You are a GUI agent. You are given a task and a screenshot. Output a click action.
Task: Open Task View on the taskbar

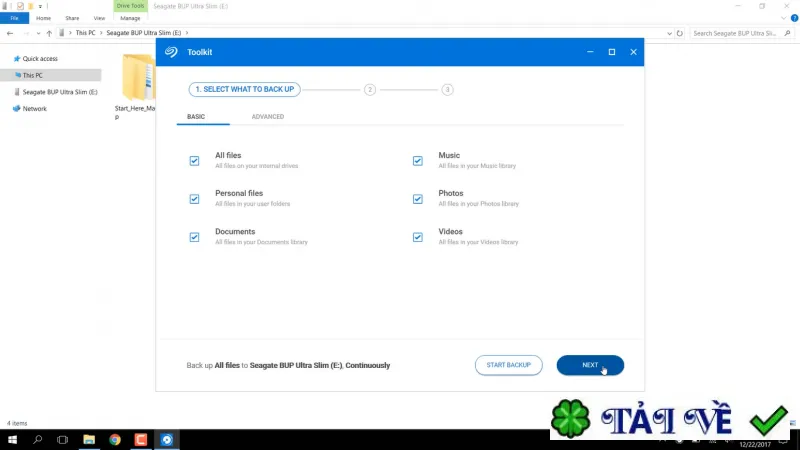tap(62, 439)
